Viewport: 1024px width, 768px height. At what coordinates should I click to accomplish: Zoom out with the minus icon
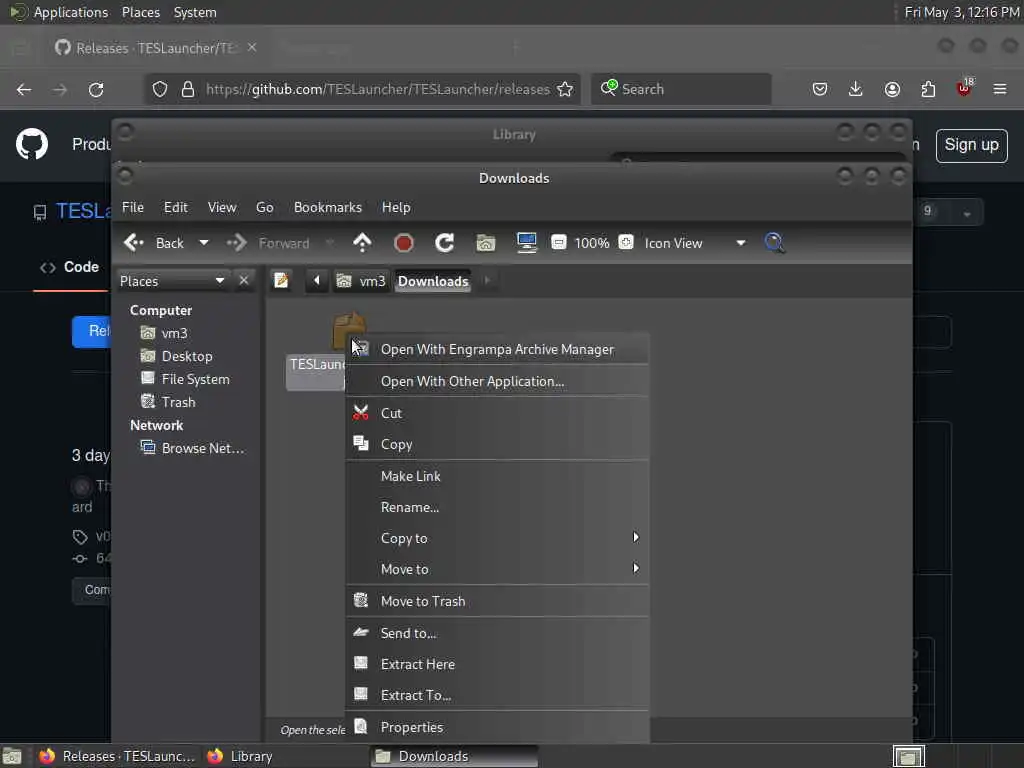558,242
